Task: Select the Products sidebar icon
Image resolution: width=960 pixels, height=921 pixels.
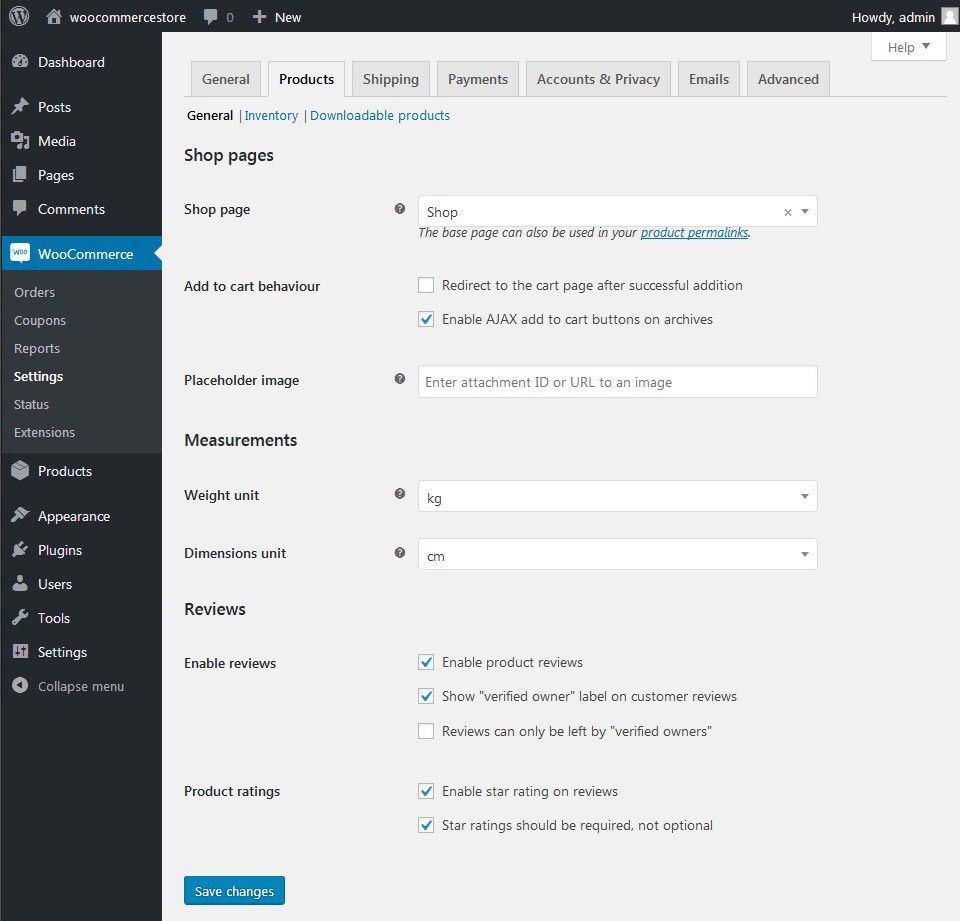Action: pos(21,471)
